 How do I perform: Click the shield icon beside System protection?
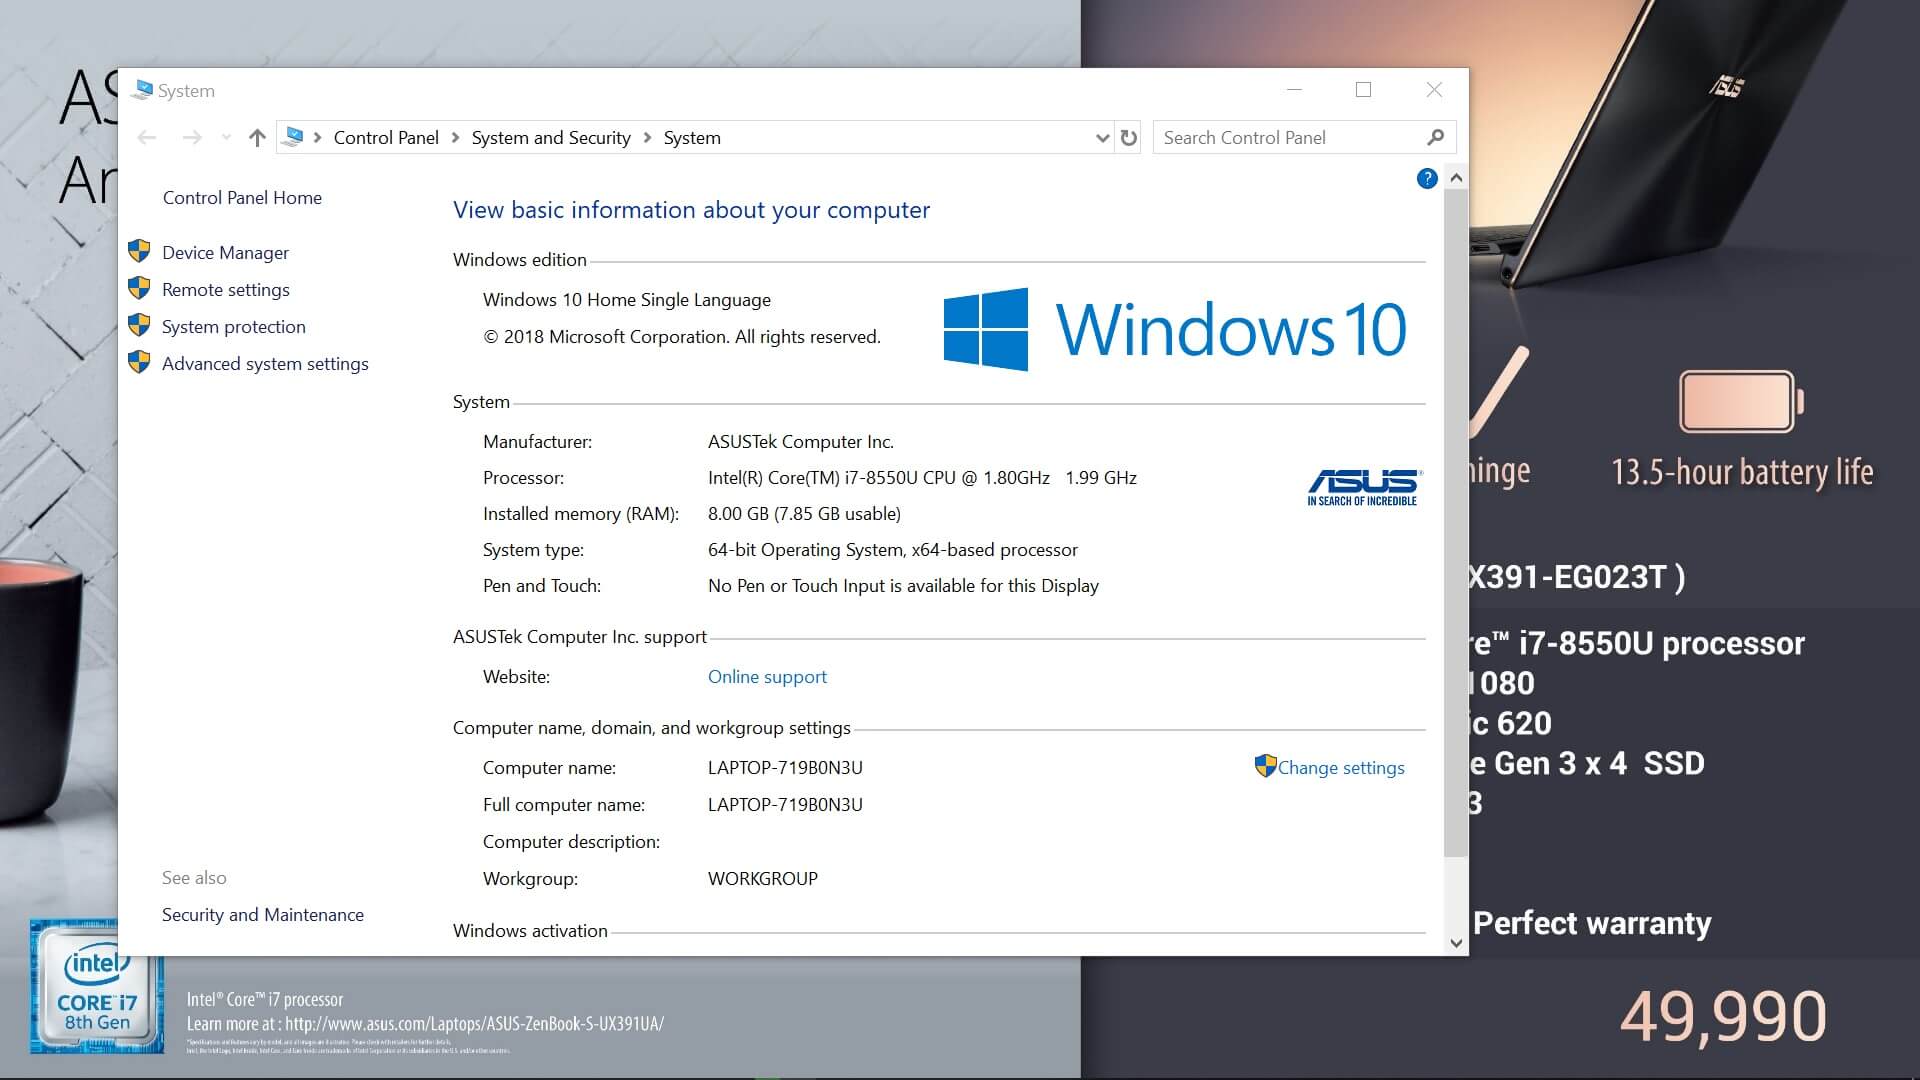140,325
